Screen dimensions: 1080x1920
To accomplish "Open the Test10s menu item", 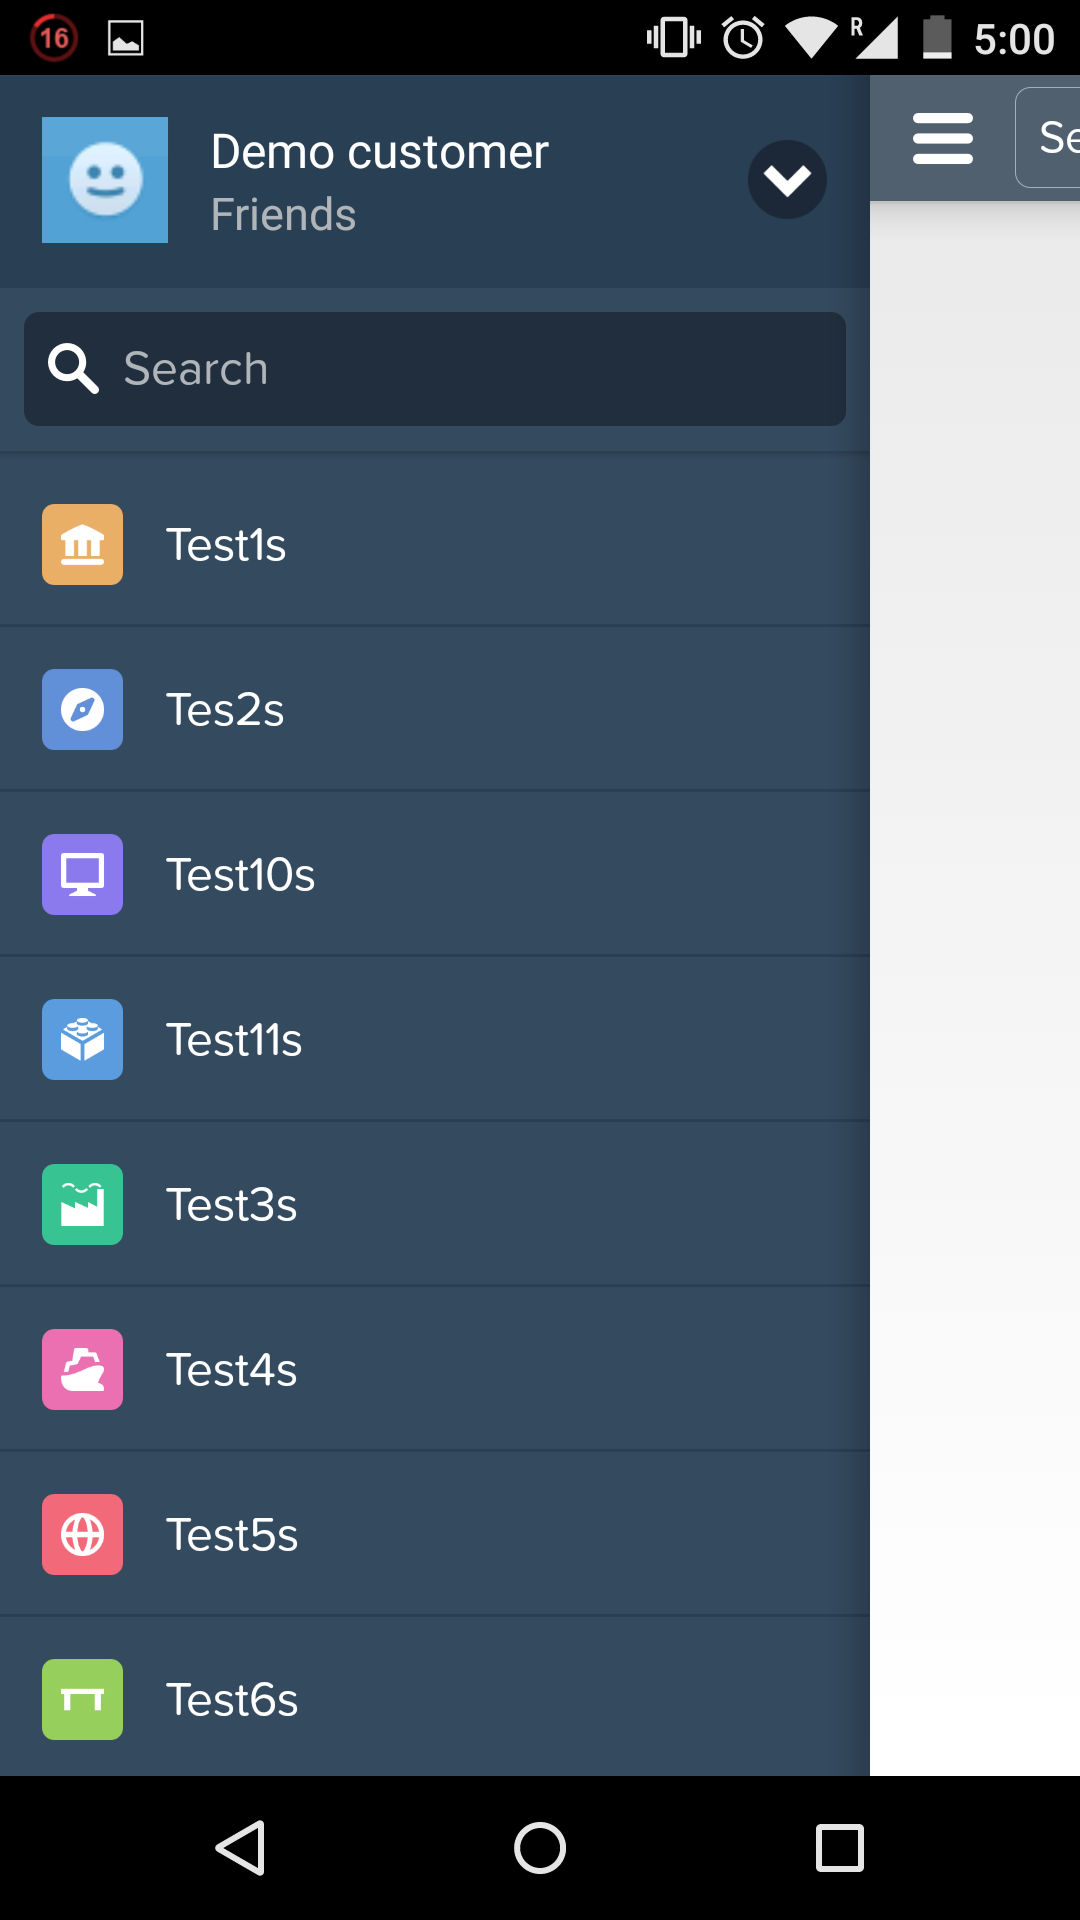I will [x=435, y=875].
